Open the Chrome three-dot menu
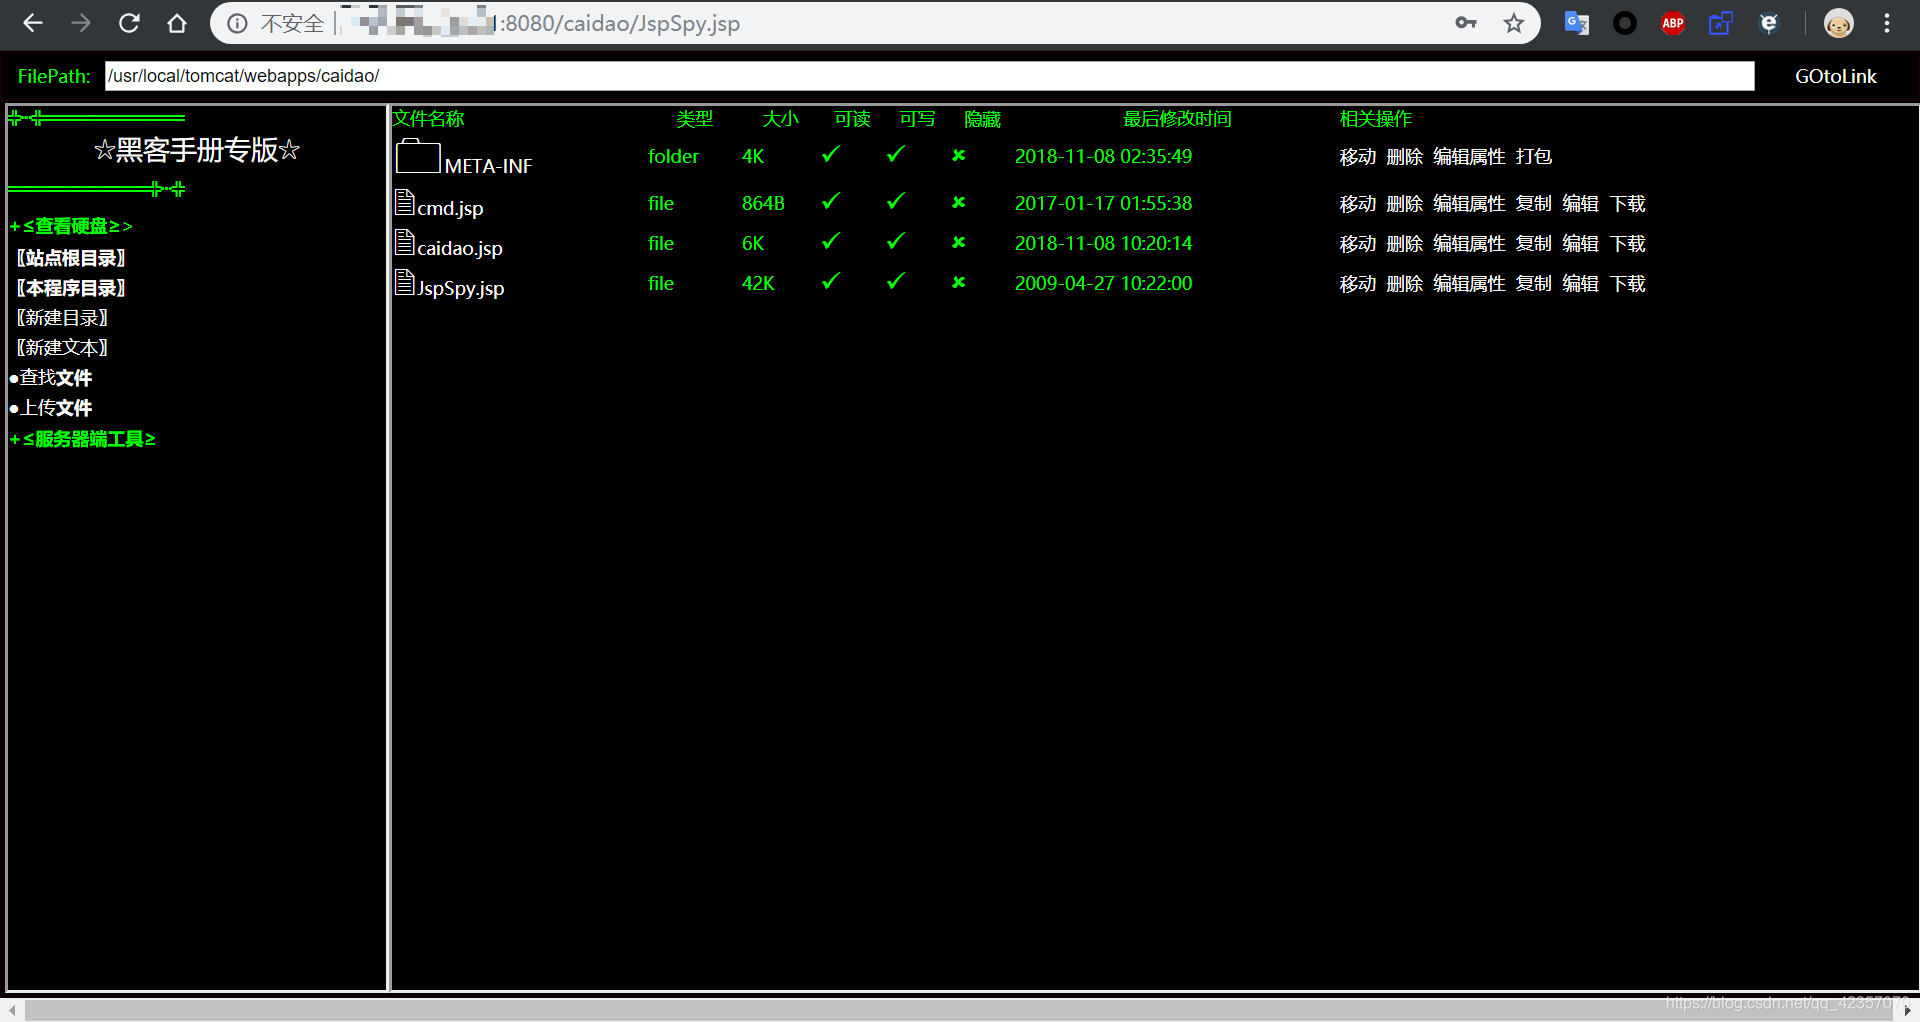The height and width of the screenshot is (1022, 1920). pyautogui.click(x=1887, y=23)
